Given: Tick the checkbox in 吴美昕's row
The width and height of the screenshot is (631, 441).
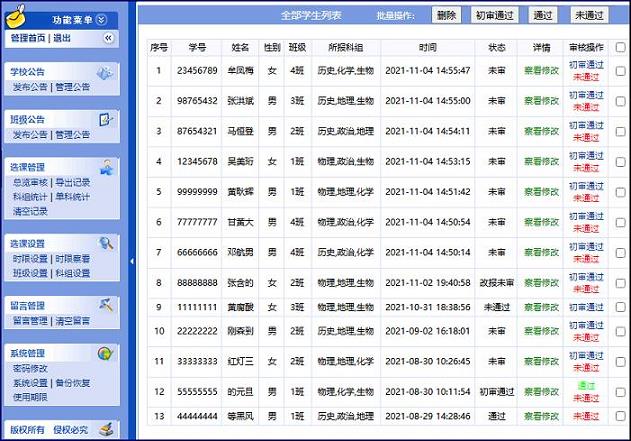Looking at the screenshot, I should pyautogui.click(x=621, y=161).
